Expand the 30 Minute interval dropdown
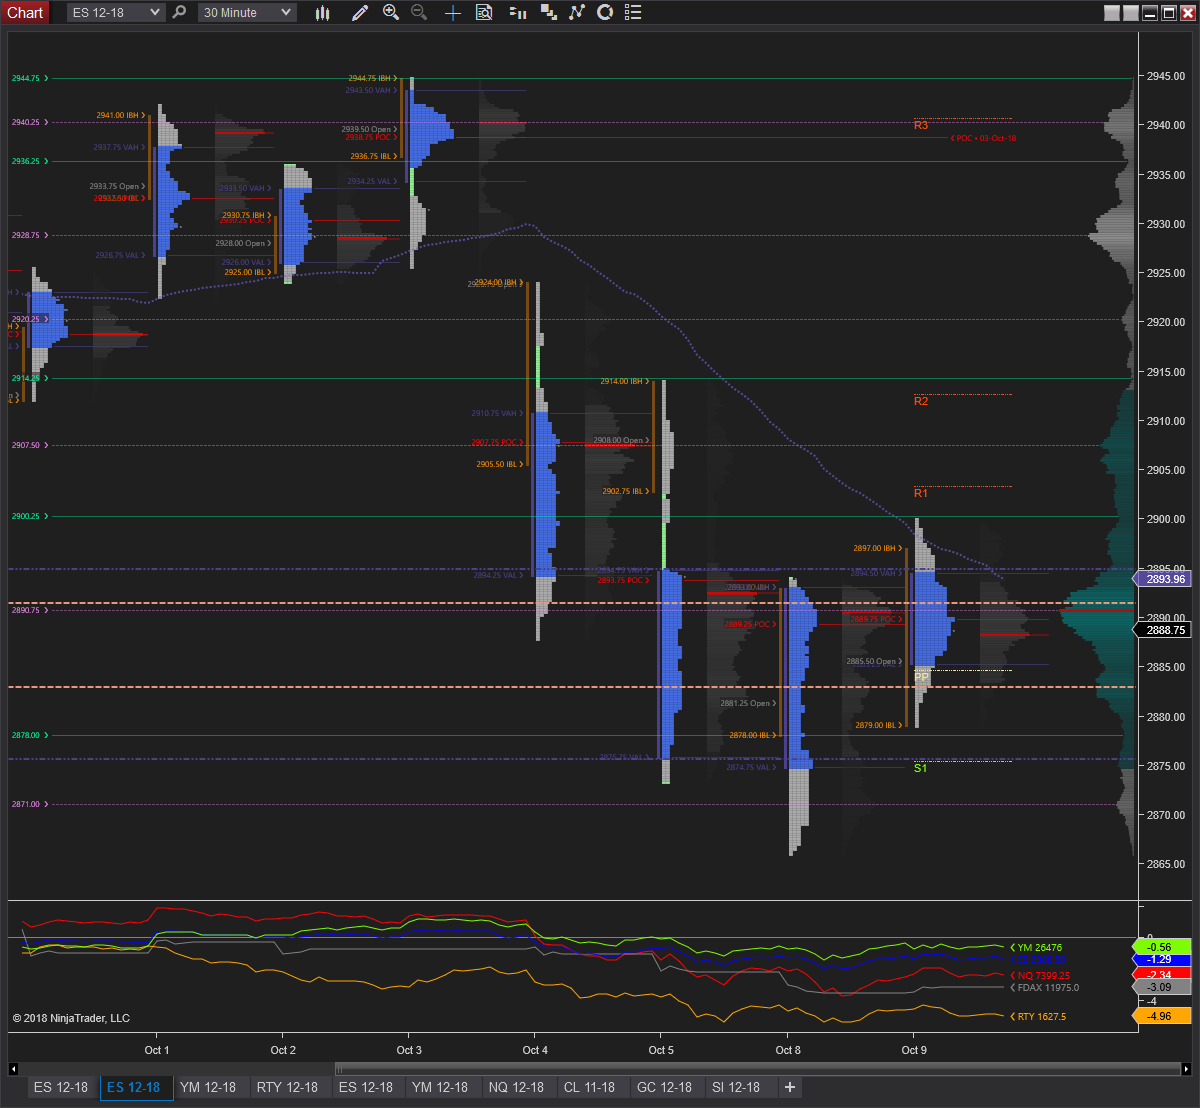 coord(286,13)
